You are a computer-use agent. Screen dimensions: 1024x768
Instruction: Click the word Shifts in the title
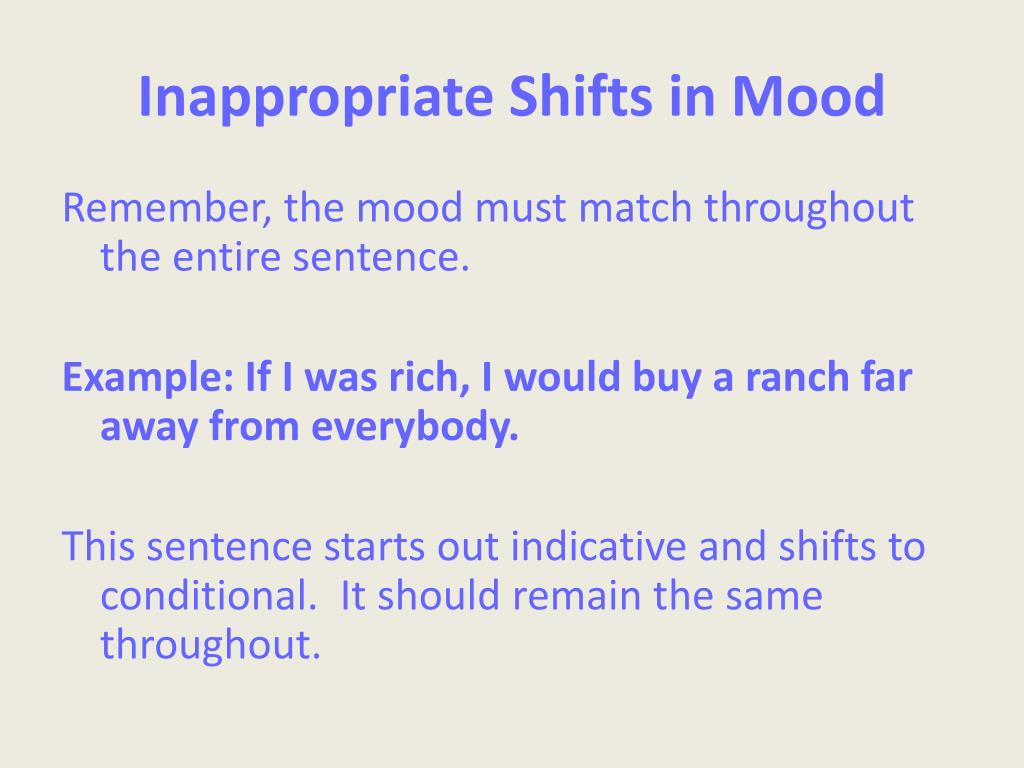tap(580, 96)
